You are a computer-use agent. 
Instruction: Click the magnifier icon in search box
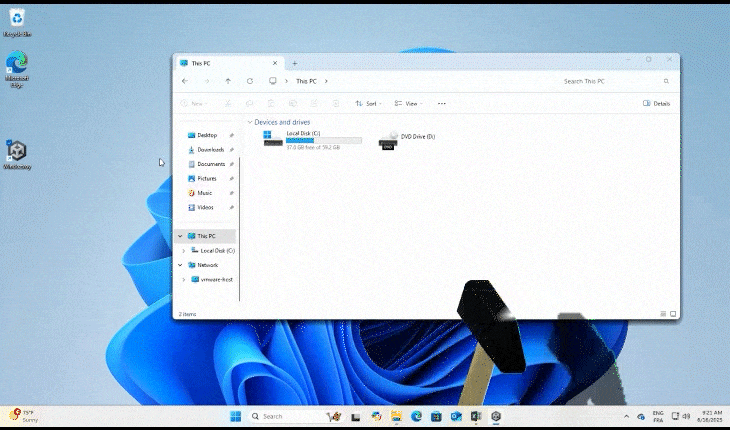click(x=666, y=81)
